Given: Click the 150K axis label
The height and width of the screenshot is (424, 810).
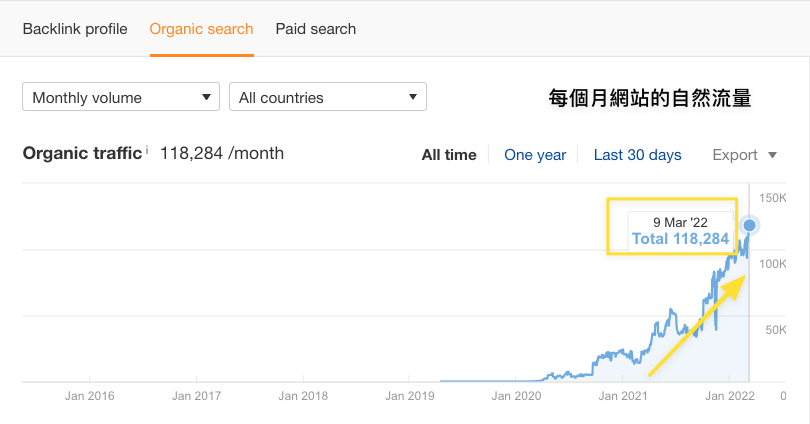Looking at the screenshot, I should coord(774,197).
